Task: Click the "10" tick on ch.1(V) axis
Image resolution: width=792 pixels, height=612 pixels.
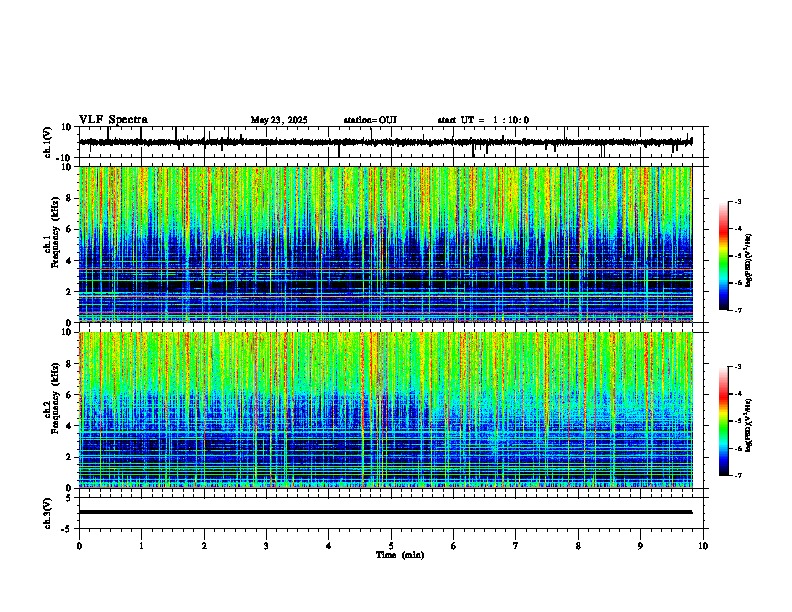Action: [67, 127]
